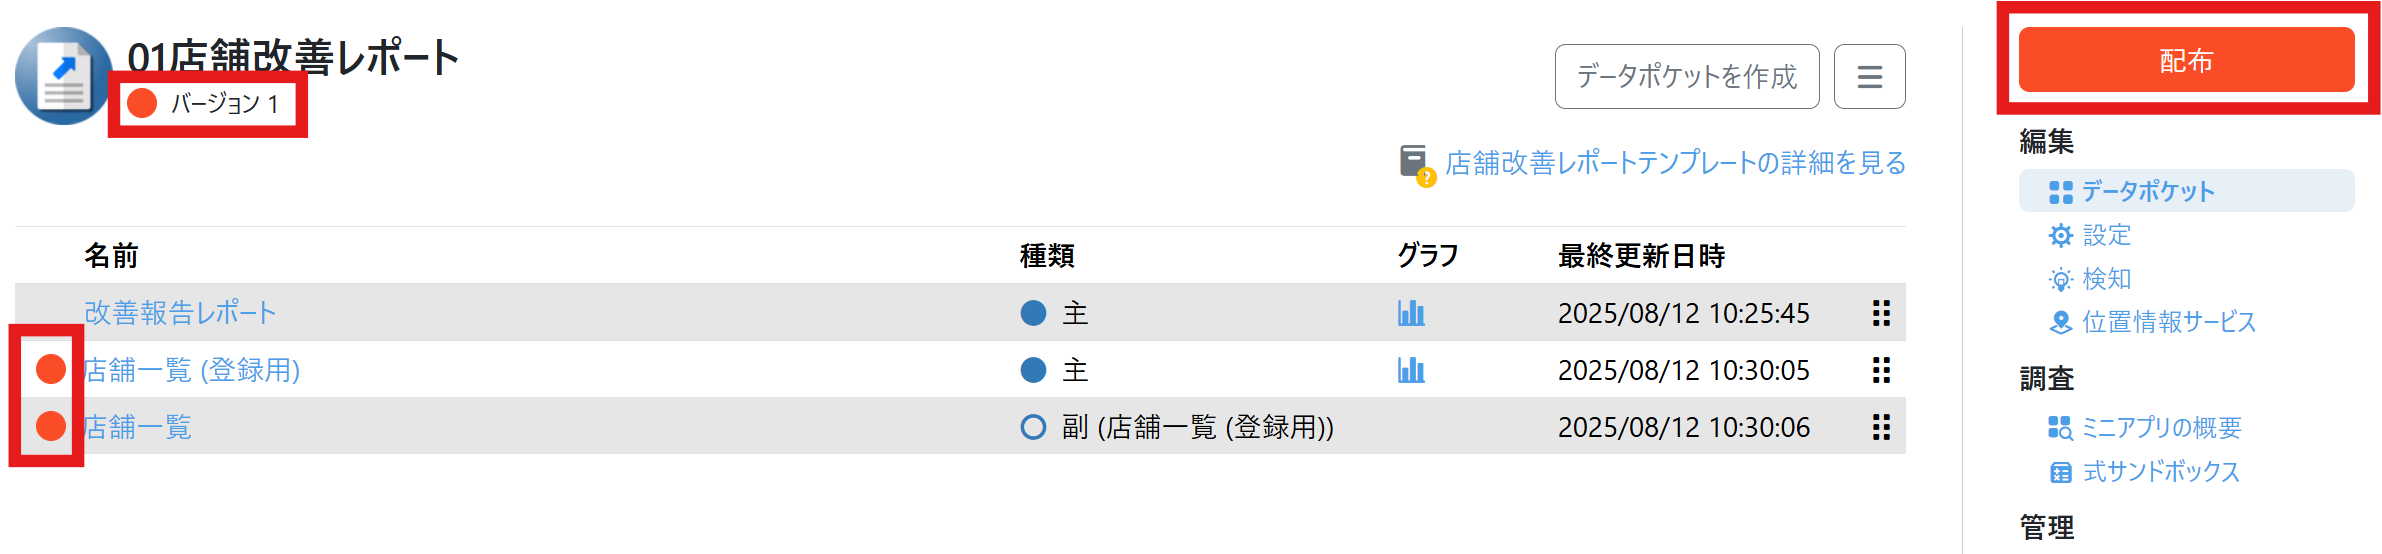Click the gear icon beside 設定
The width and height of the screenshot is (2382, 554).
(2061, 235)
